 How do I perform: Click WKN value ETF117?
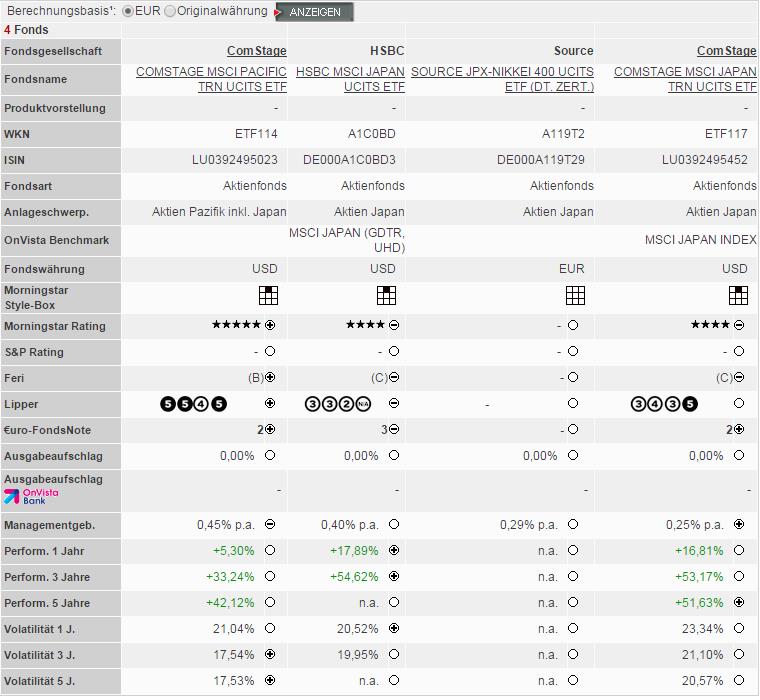[726, 134]
